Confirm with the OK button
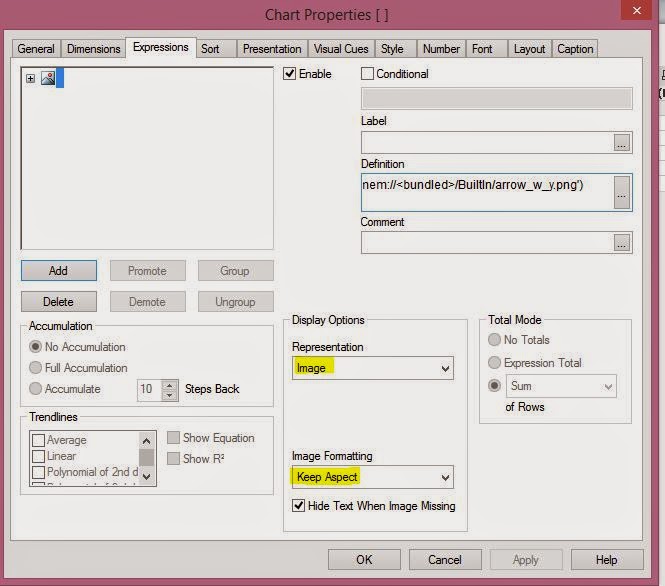Image resolution: width=665 pixels, height=586 pixels. click(364, 560)
